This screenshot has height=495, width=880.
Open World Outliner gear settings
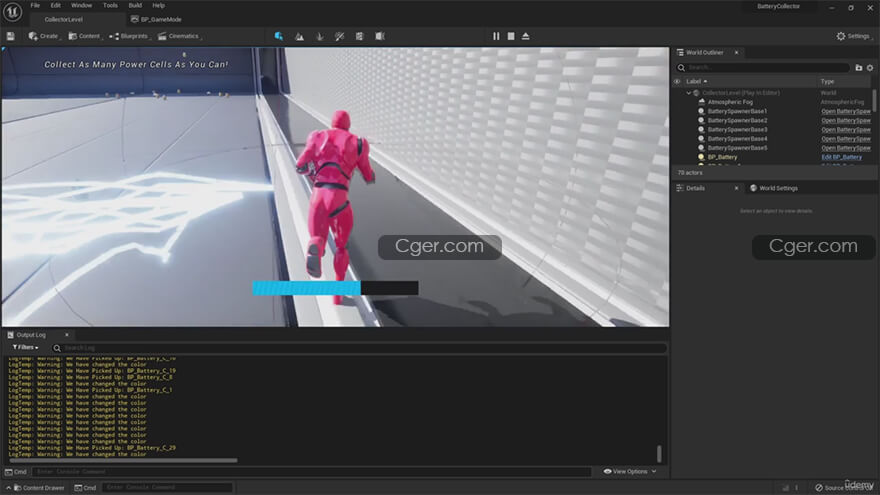[870, 67]
